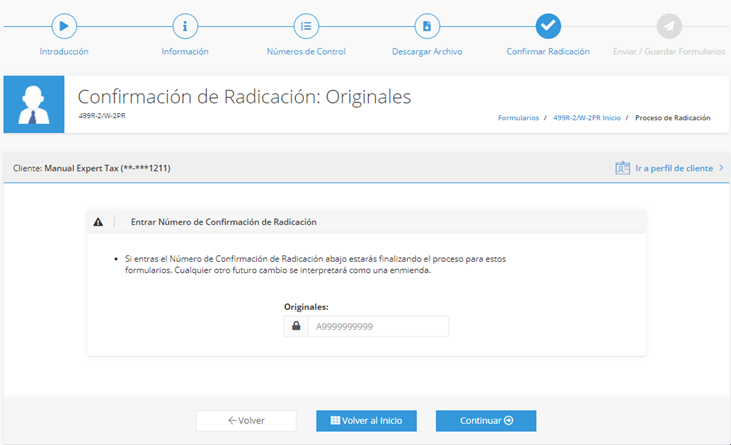Follow the Formularios breadcrumb link
This screenshot has height=445, width=731.
[x=518, y=118]
